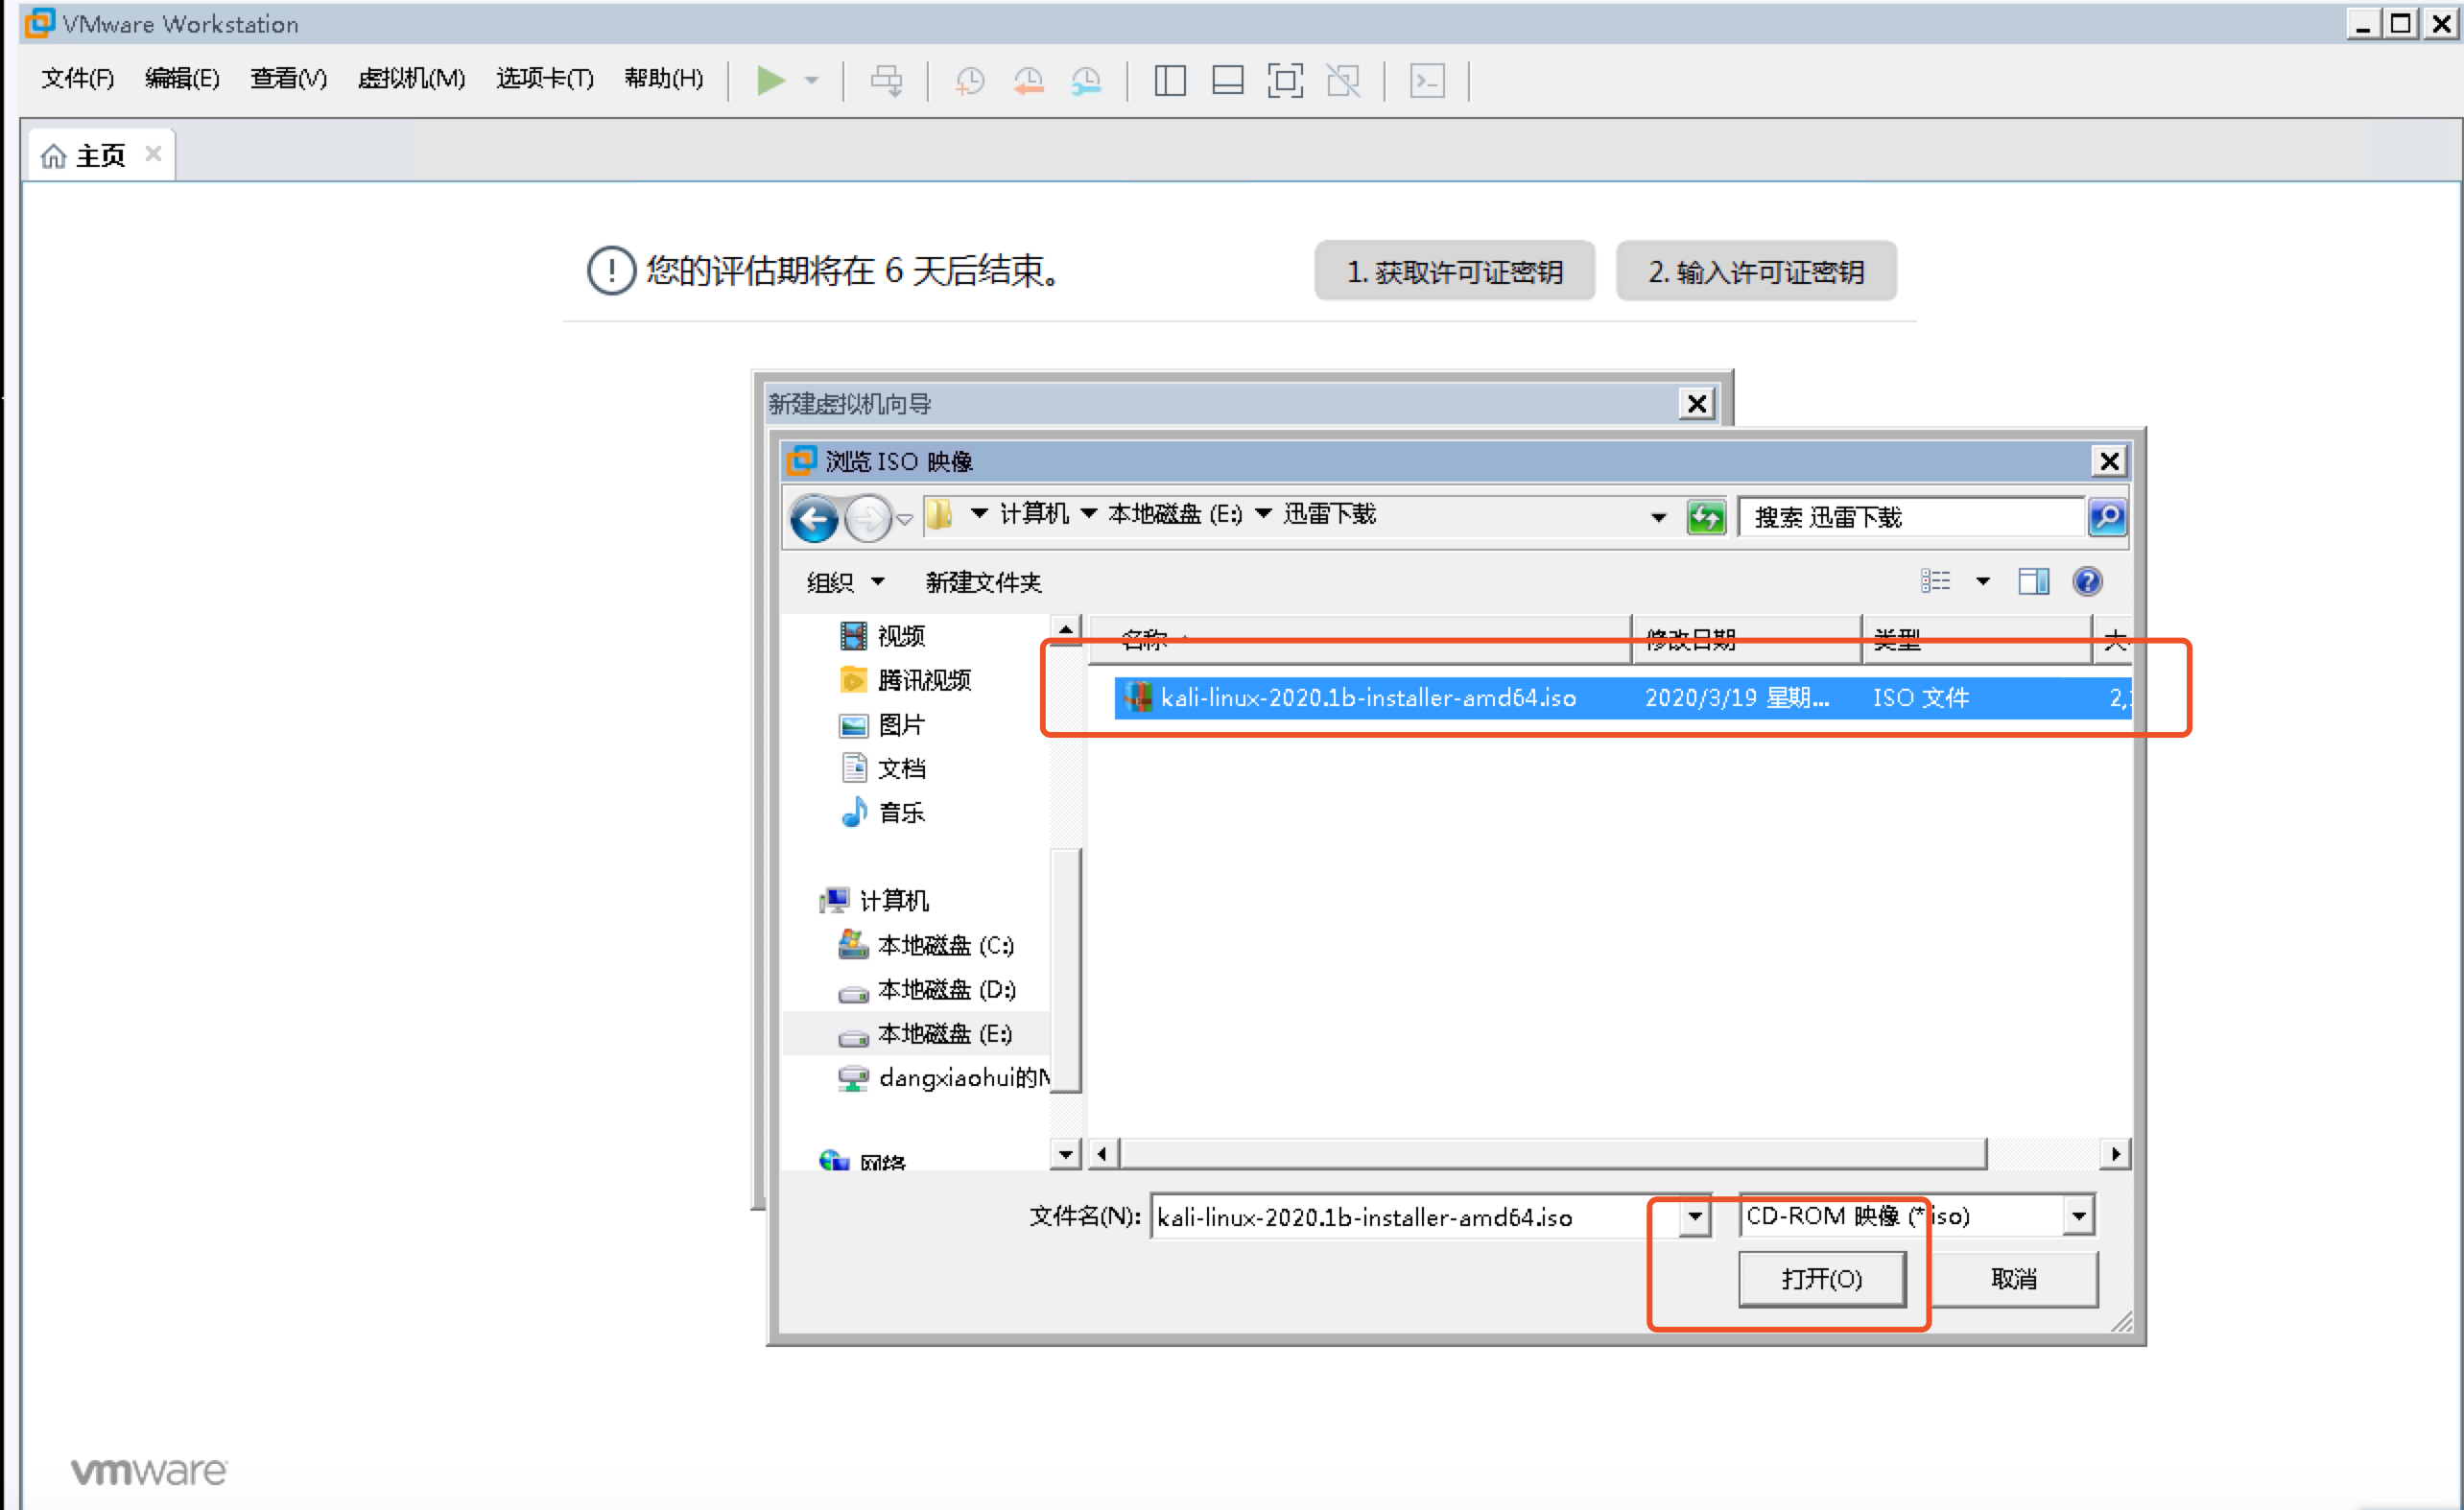Image resolution: width=2464 pixels, height=1510 pixels.
Task: Expand the power options dropdown arrow
Action: click(812, 80)
